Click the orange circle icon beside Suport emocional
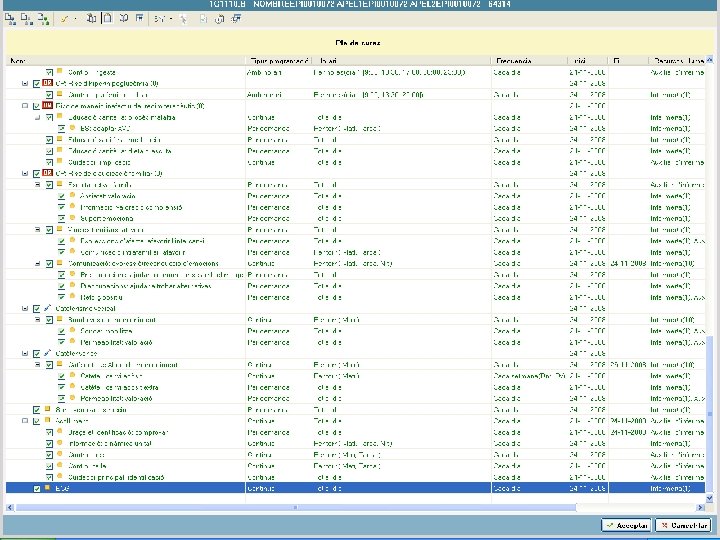720x540 pixels. [73, 218]
